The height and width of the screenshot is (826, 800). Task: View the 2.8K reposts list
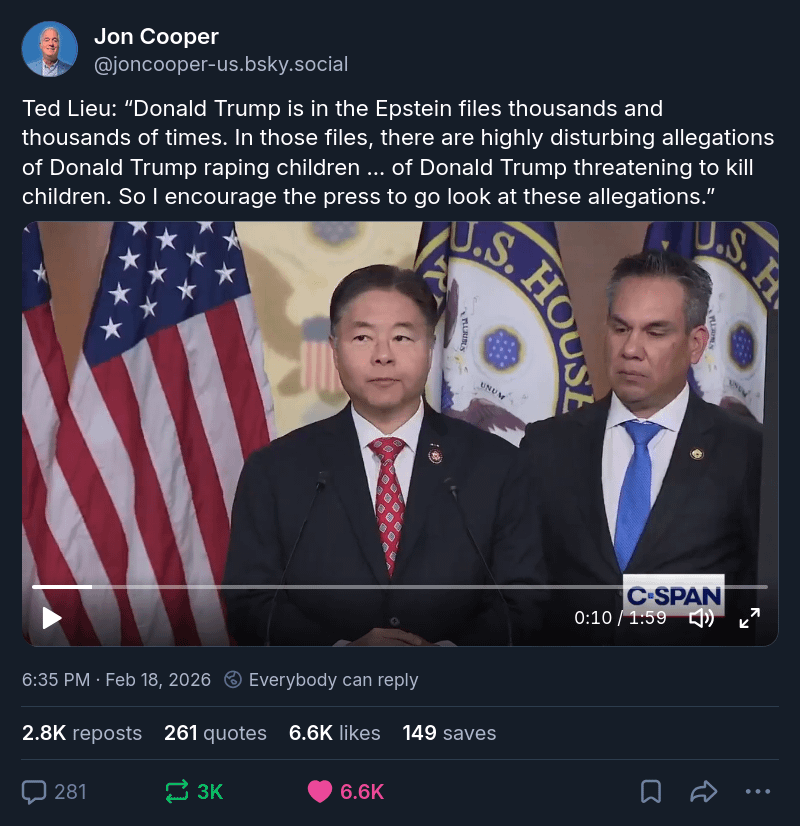pyautogui.click(x=82, y=733)
